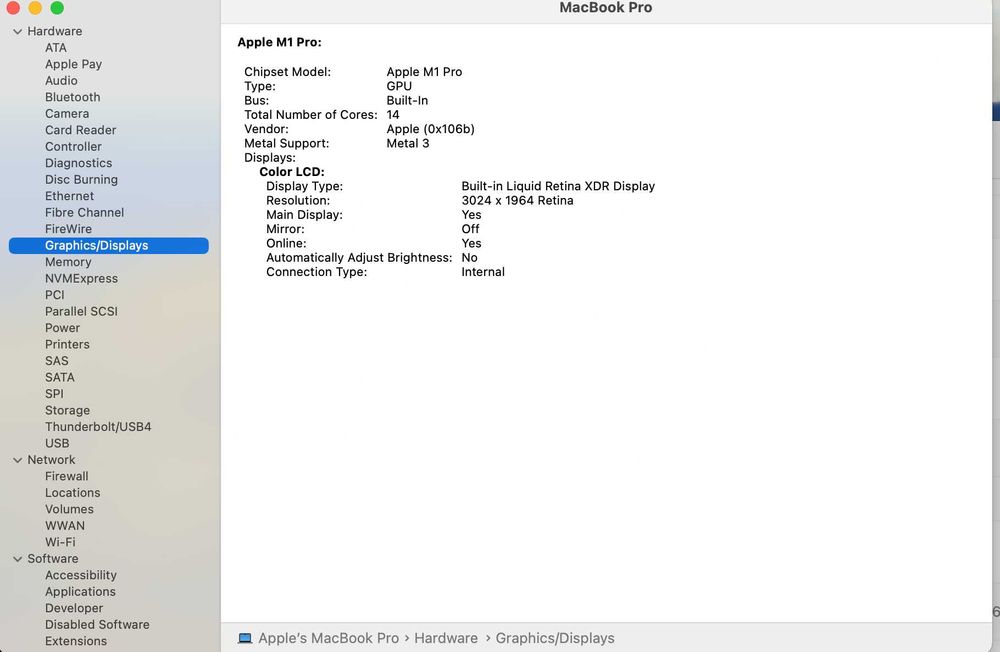The height and width of the screenshot is (652, 1000).
Task: Click the laptop icon in path bar
Action: pos(245,638)
